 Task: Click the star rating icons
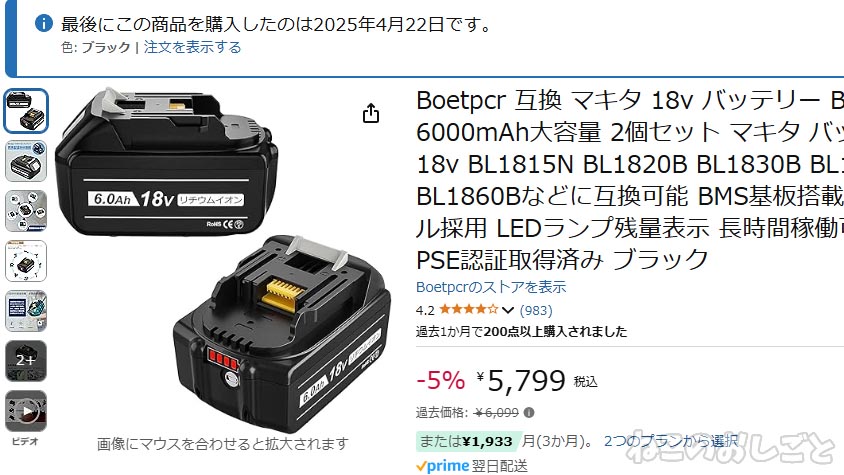[x=468, y=310]
